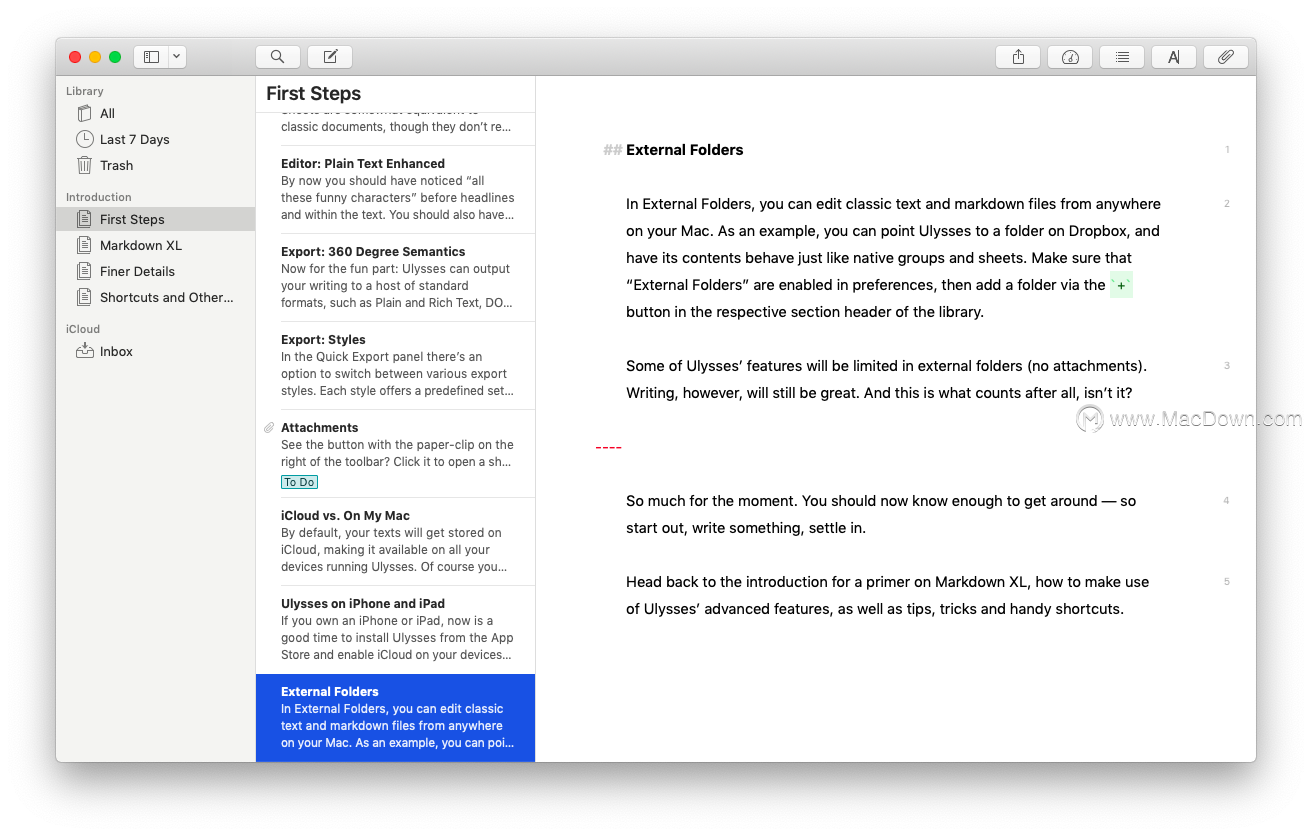Click the External Folders heading in editor
Screen dimensions: 1312x836
click(685, 150)
